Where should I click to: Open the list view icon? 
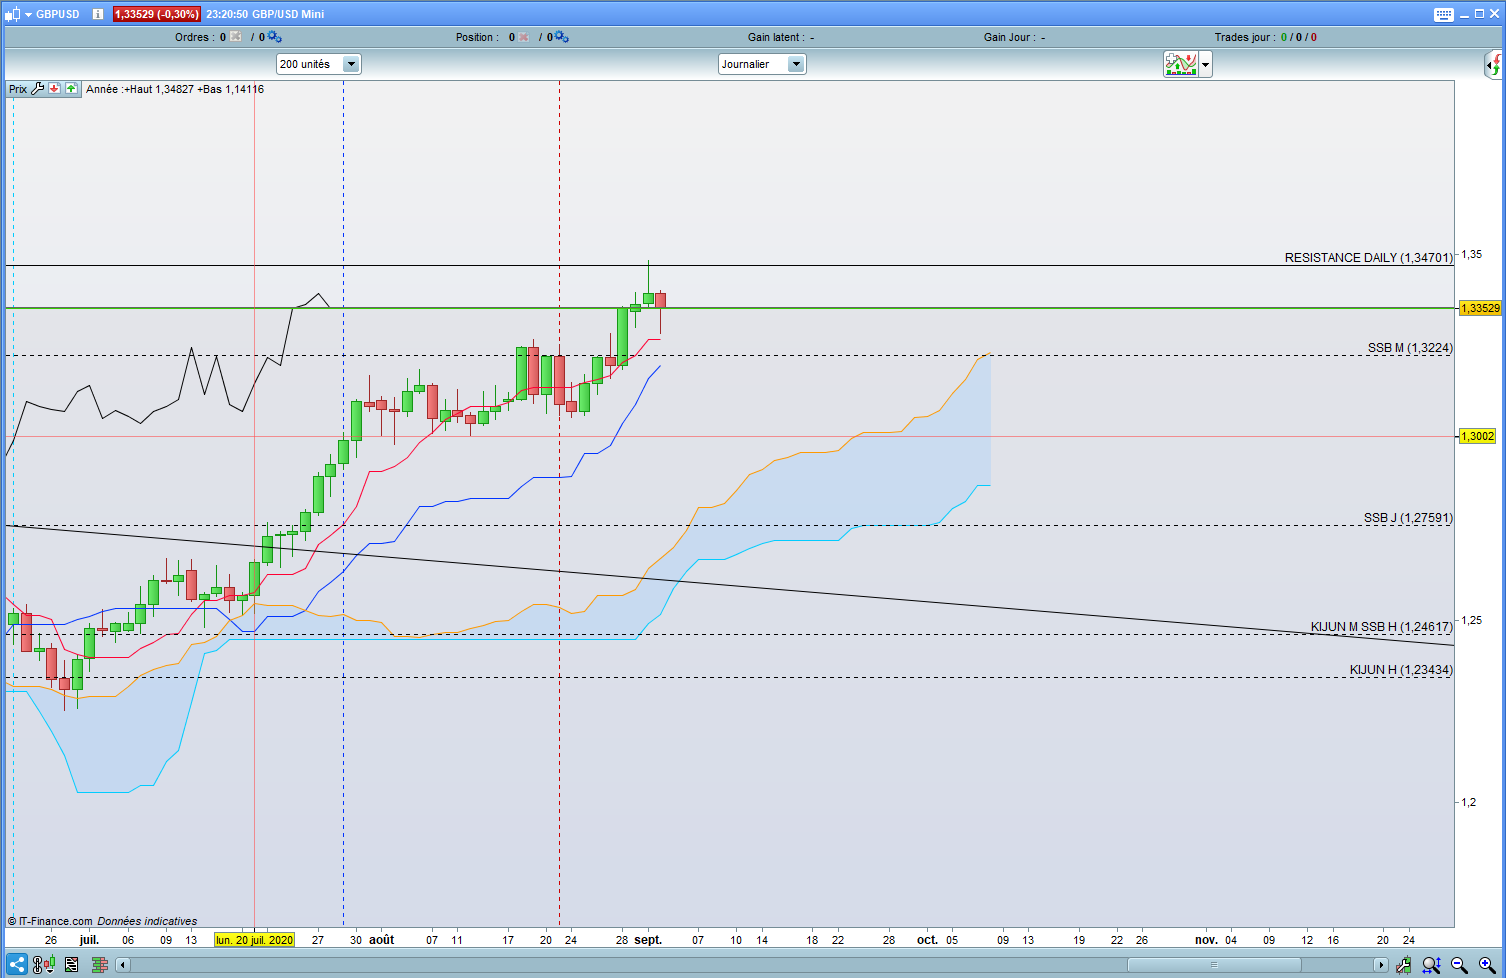click(x=71, y=965)
